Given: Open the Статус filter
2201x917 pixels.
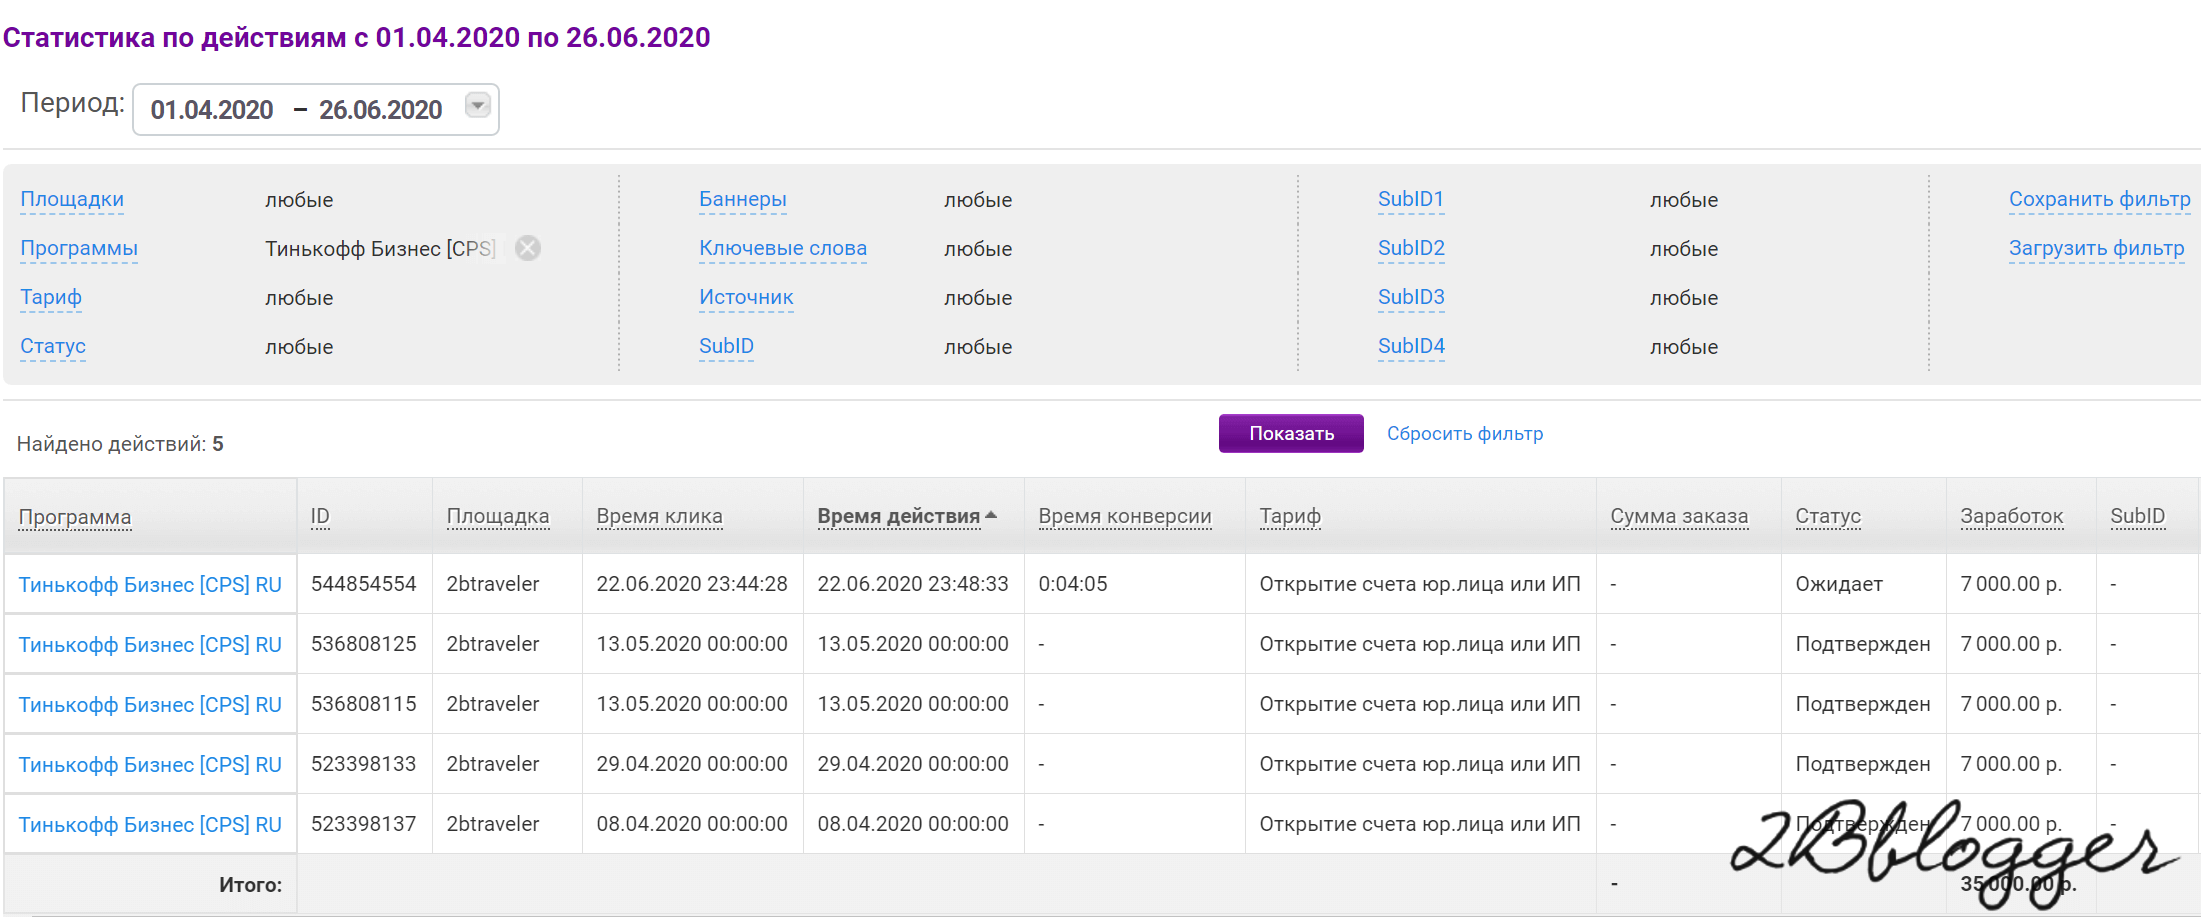Looking at the screenshot, I should coord(53,346).
